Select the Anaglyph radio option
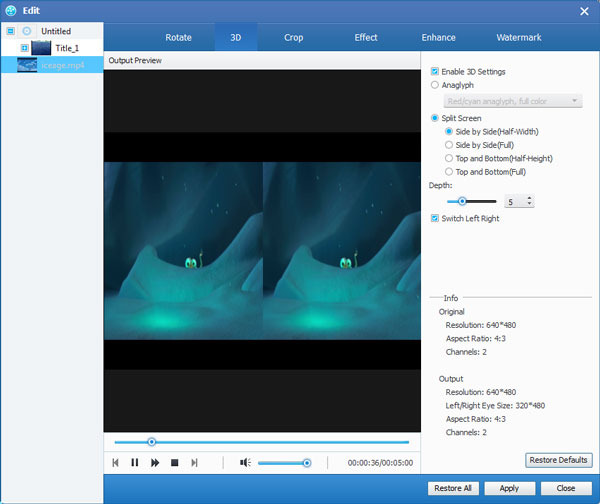Image resolution: width=600 pixels, height=504 pixels. (435, 85)
